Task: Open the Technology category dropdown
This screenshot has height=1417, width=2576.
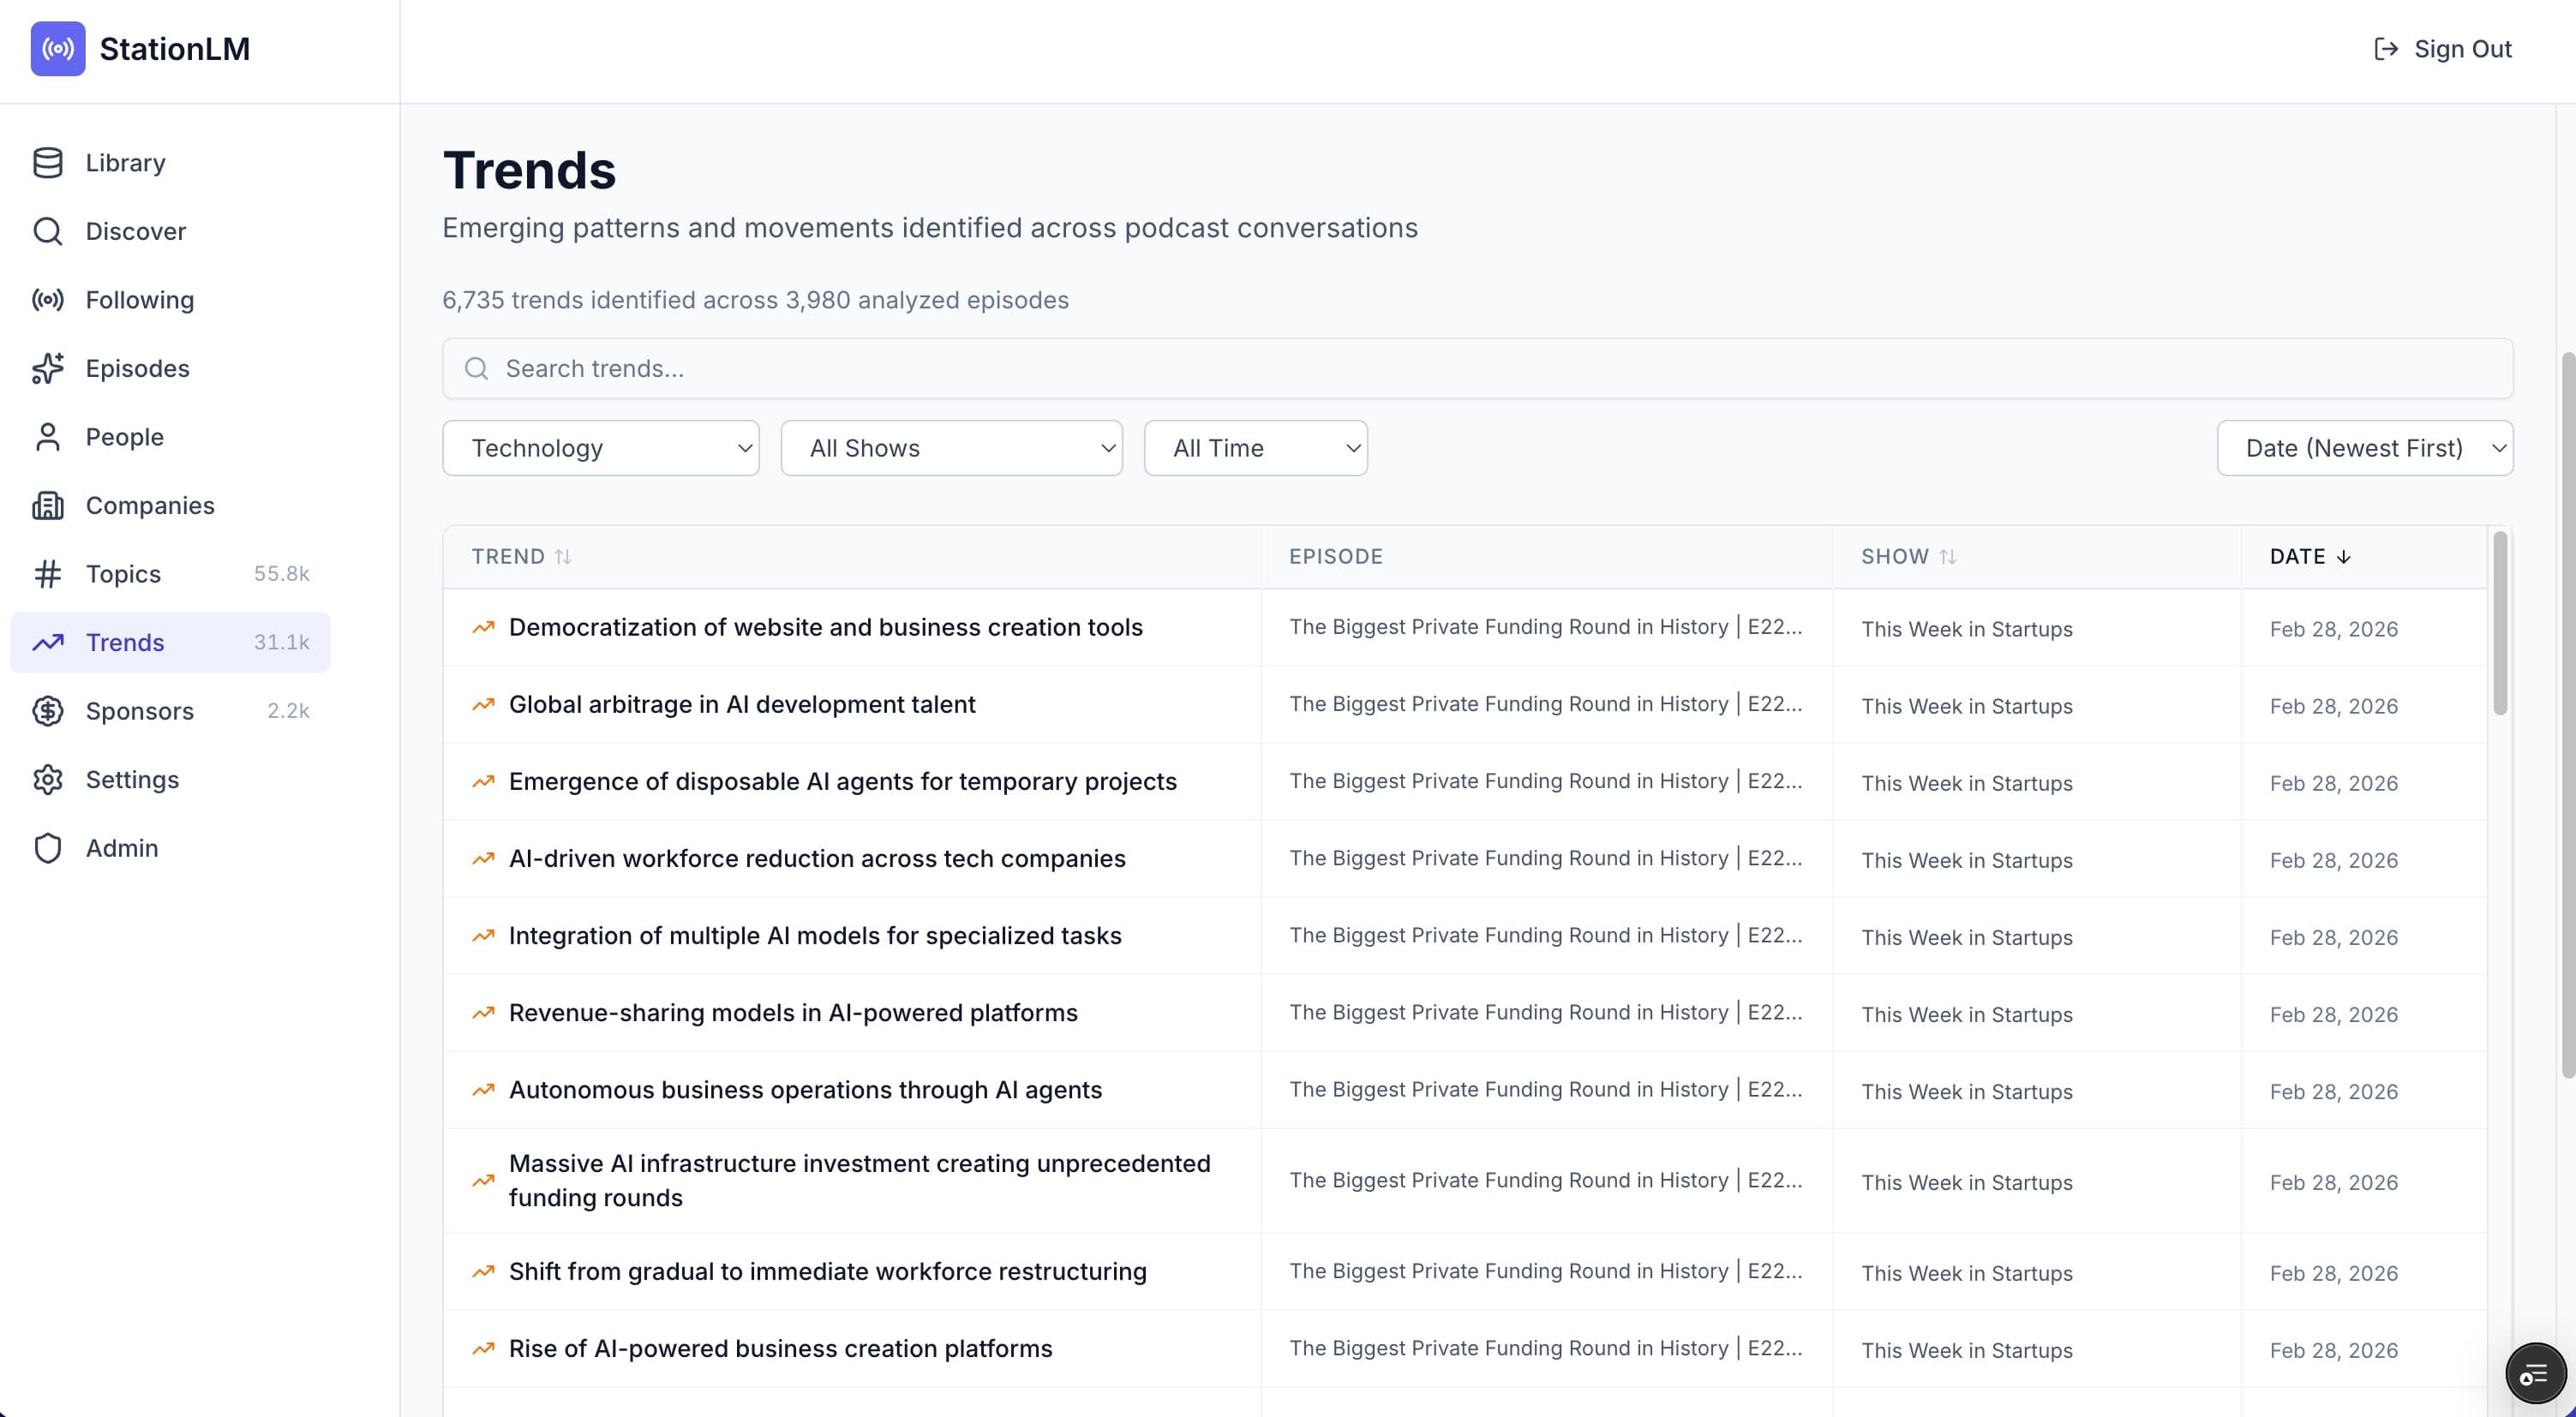Action: click(600, 447)
